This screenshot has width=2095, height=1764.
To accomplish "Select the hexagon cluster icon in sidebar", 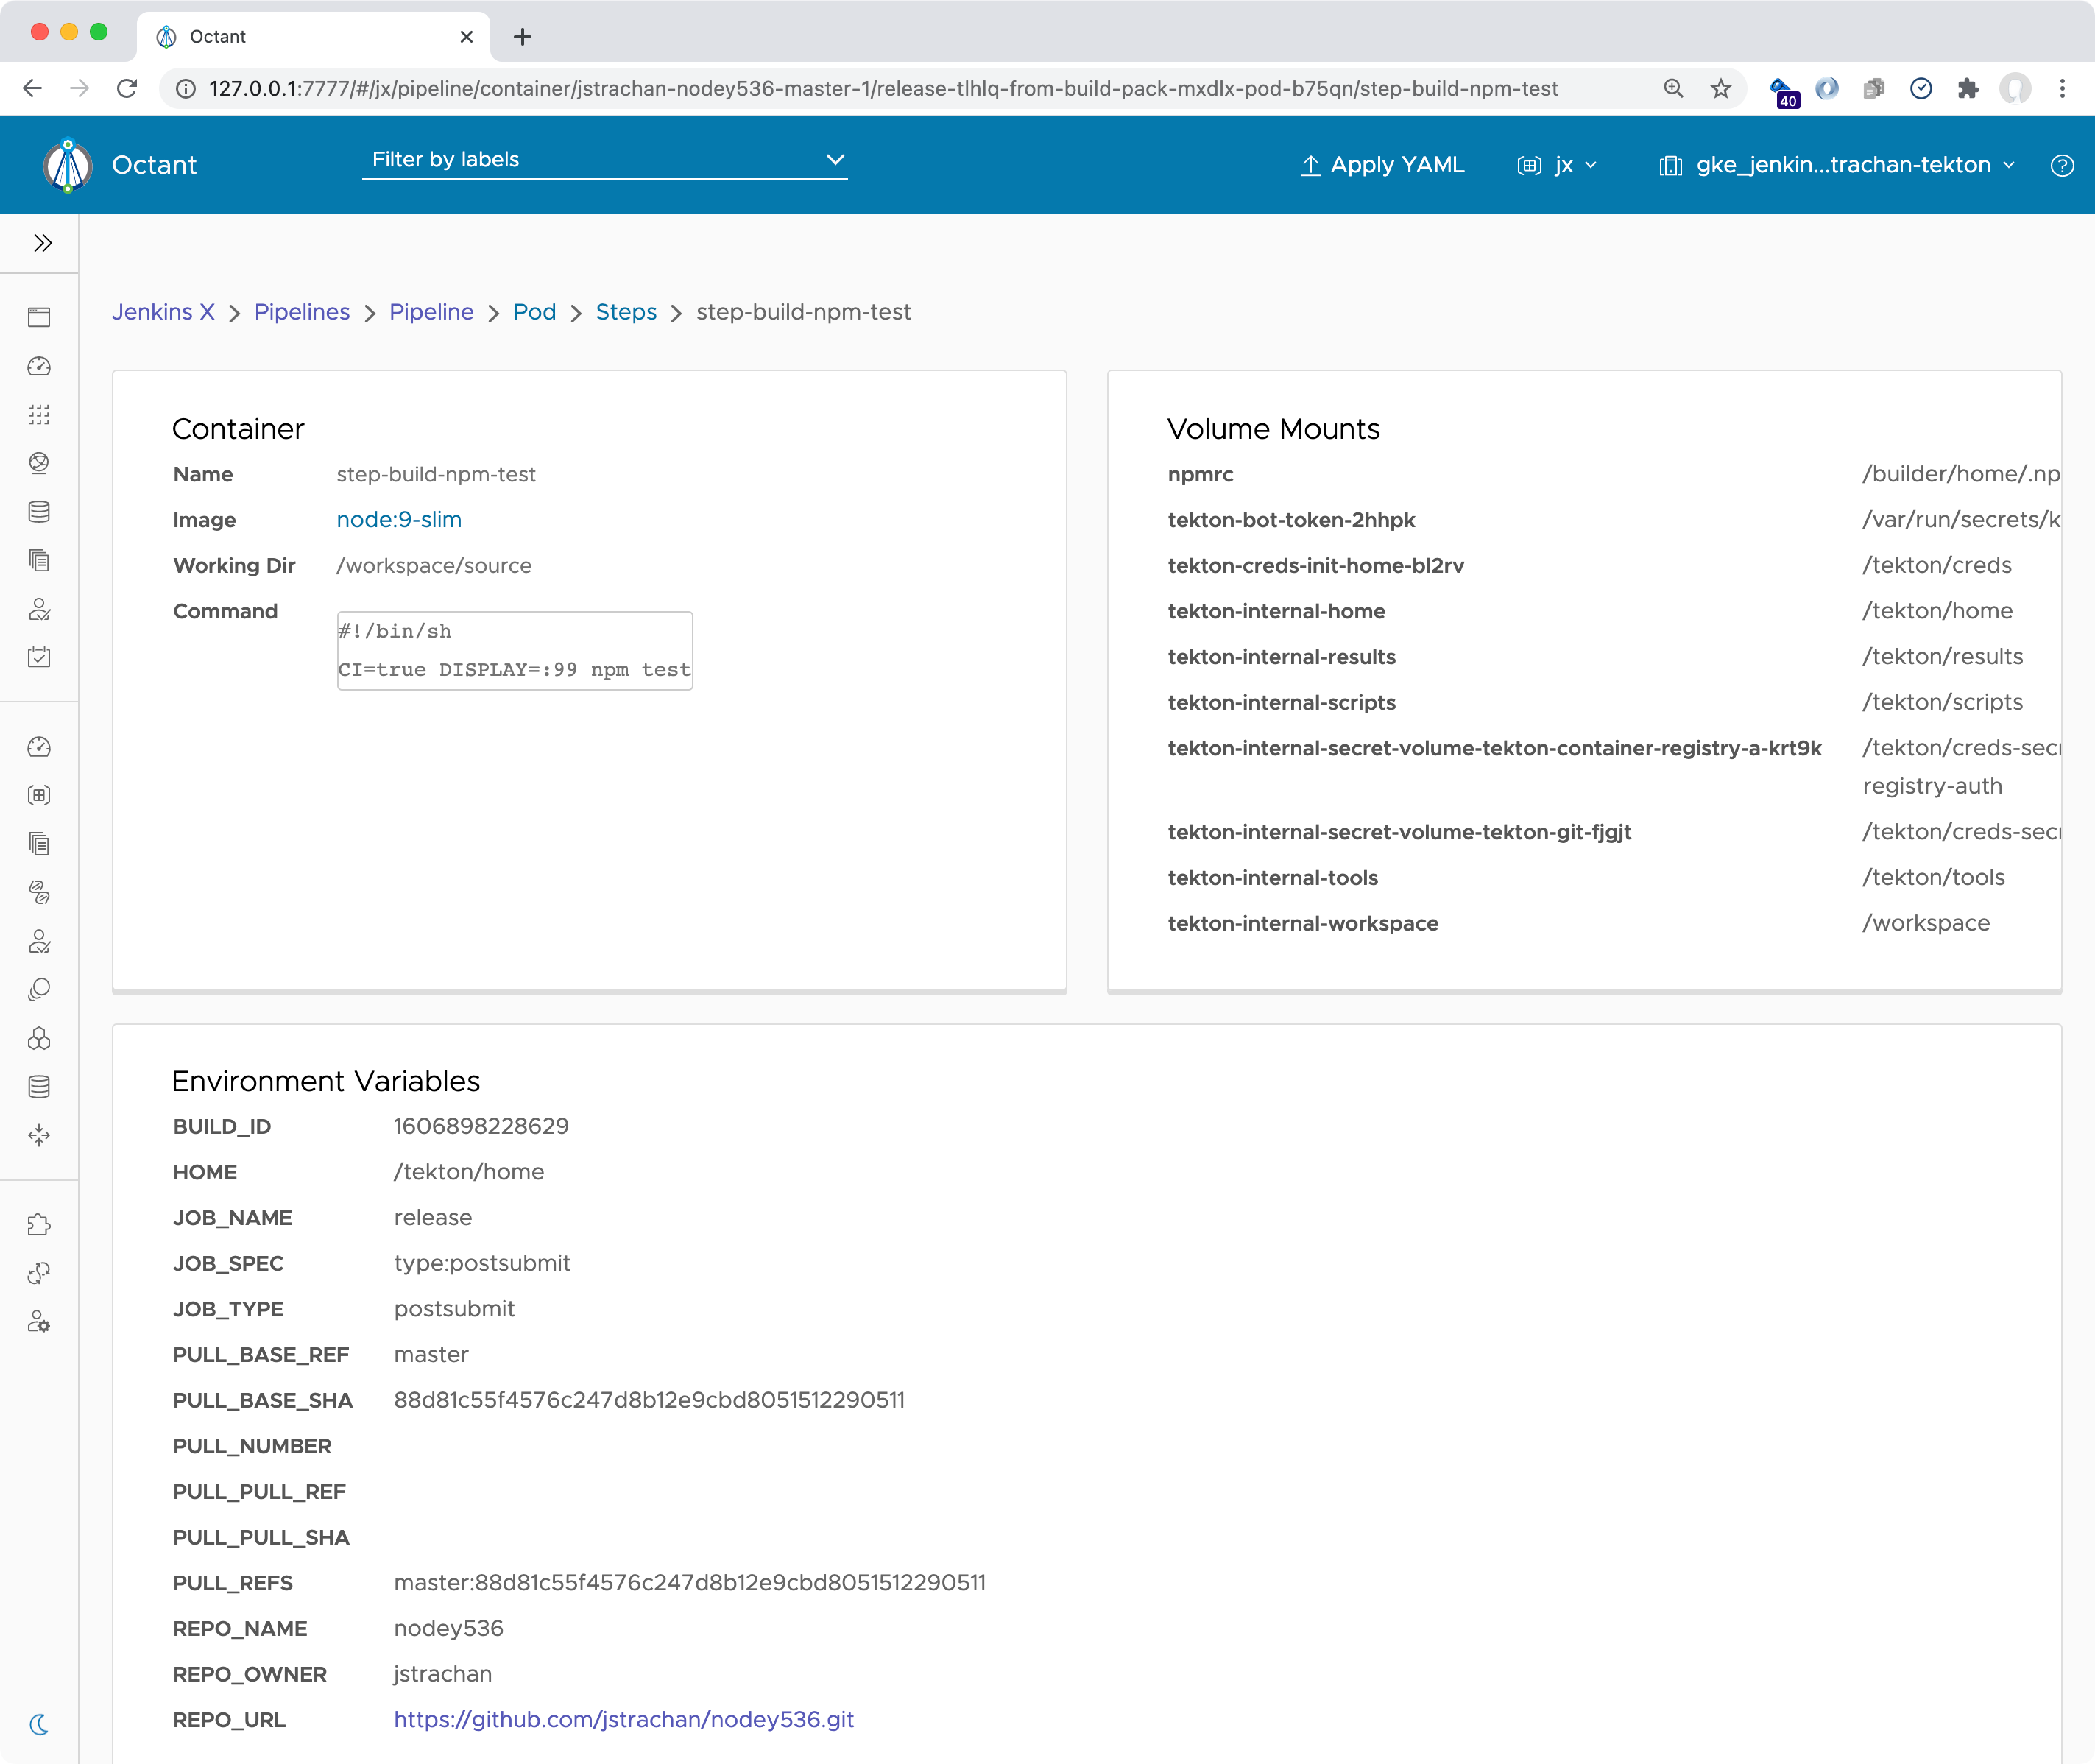I will coord(39,1038).
